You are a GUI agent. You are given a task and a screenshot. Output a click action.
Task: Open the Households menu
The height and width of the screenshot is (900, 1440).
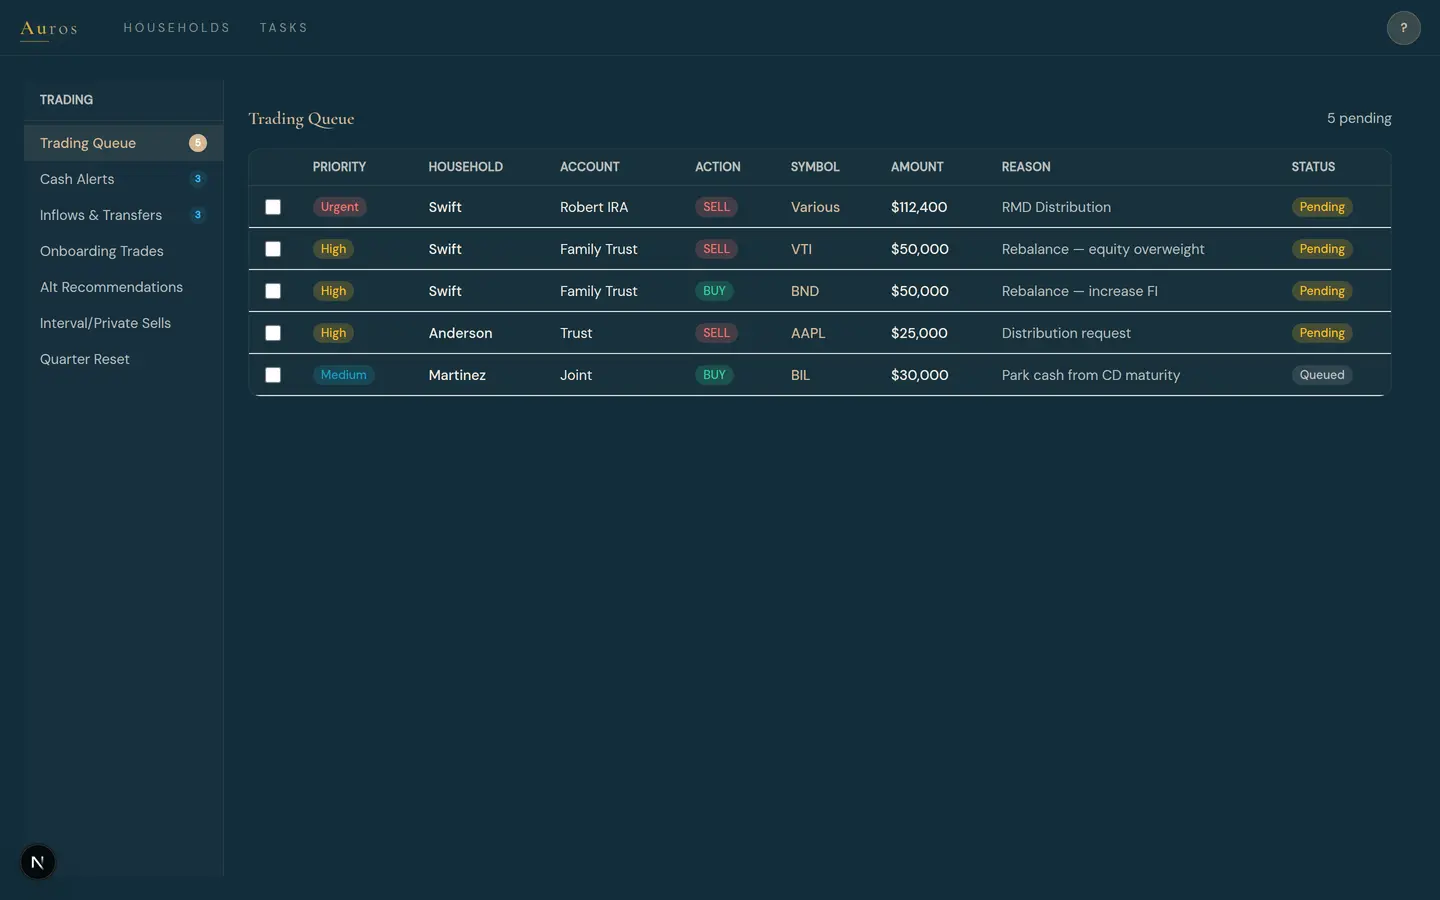pos(177,28)
